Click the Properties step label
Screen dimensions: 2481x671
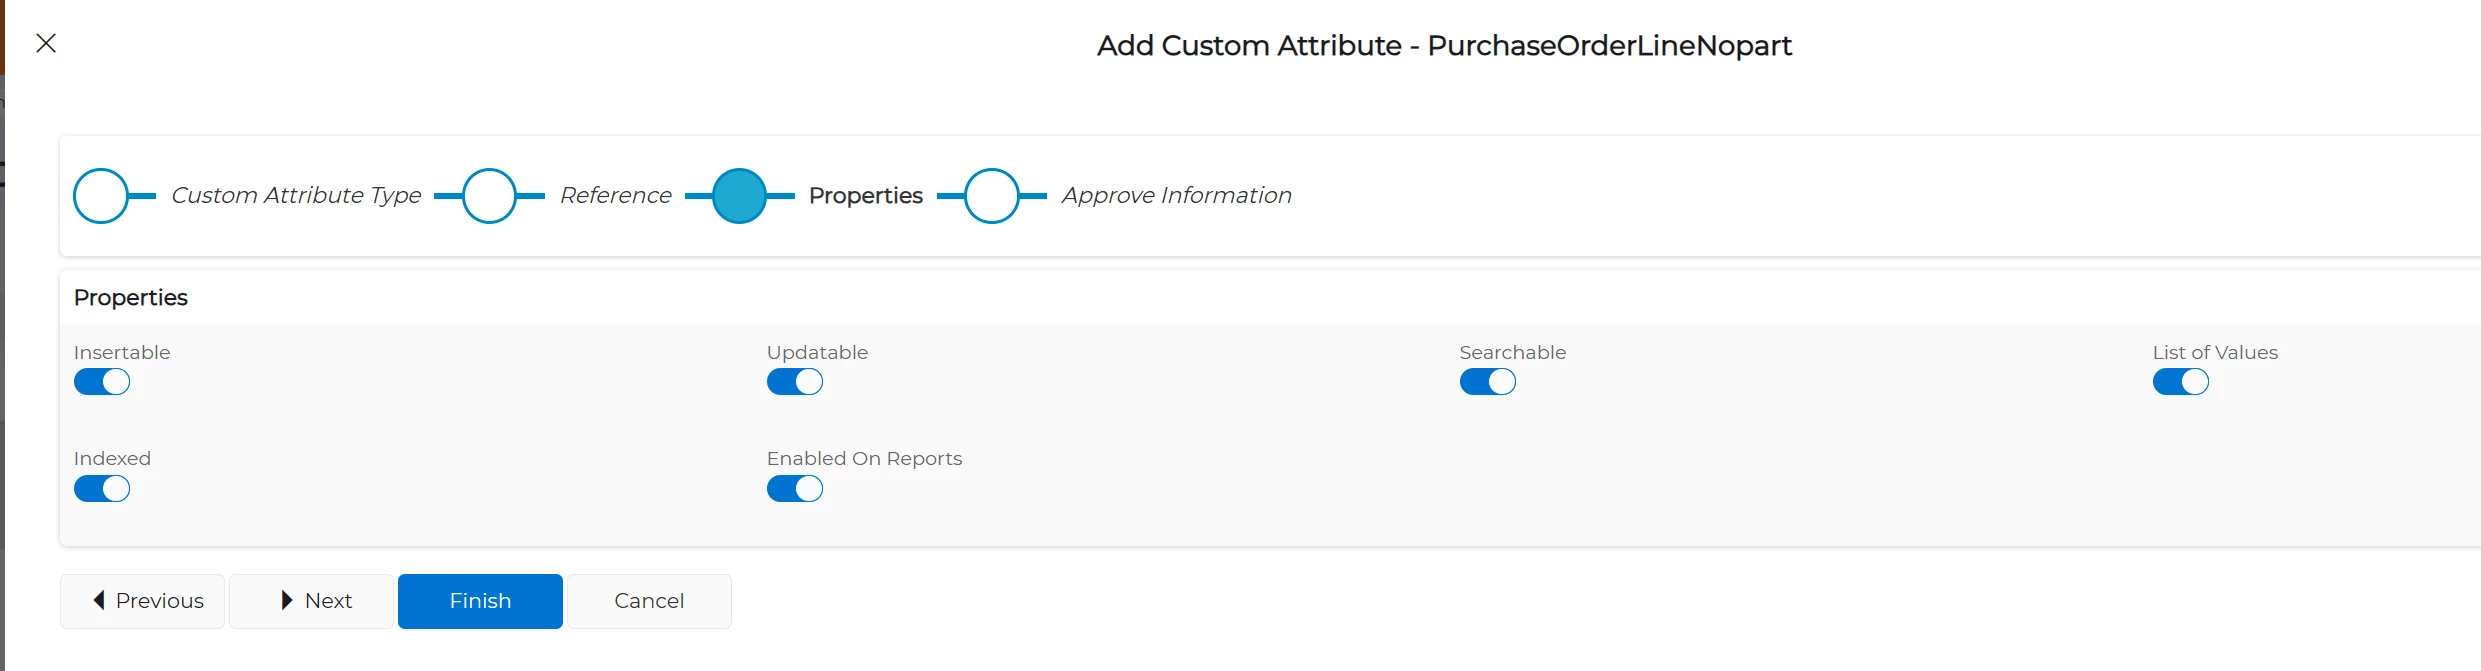coord(865,196)
